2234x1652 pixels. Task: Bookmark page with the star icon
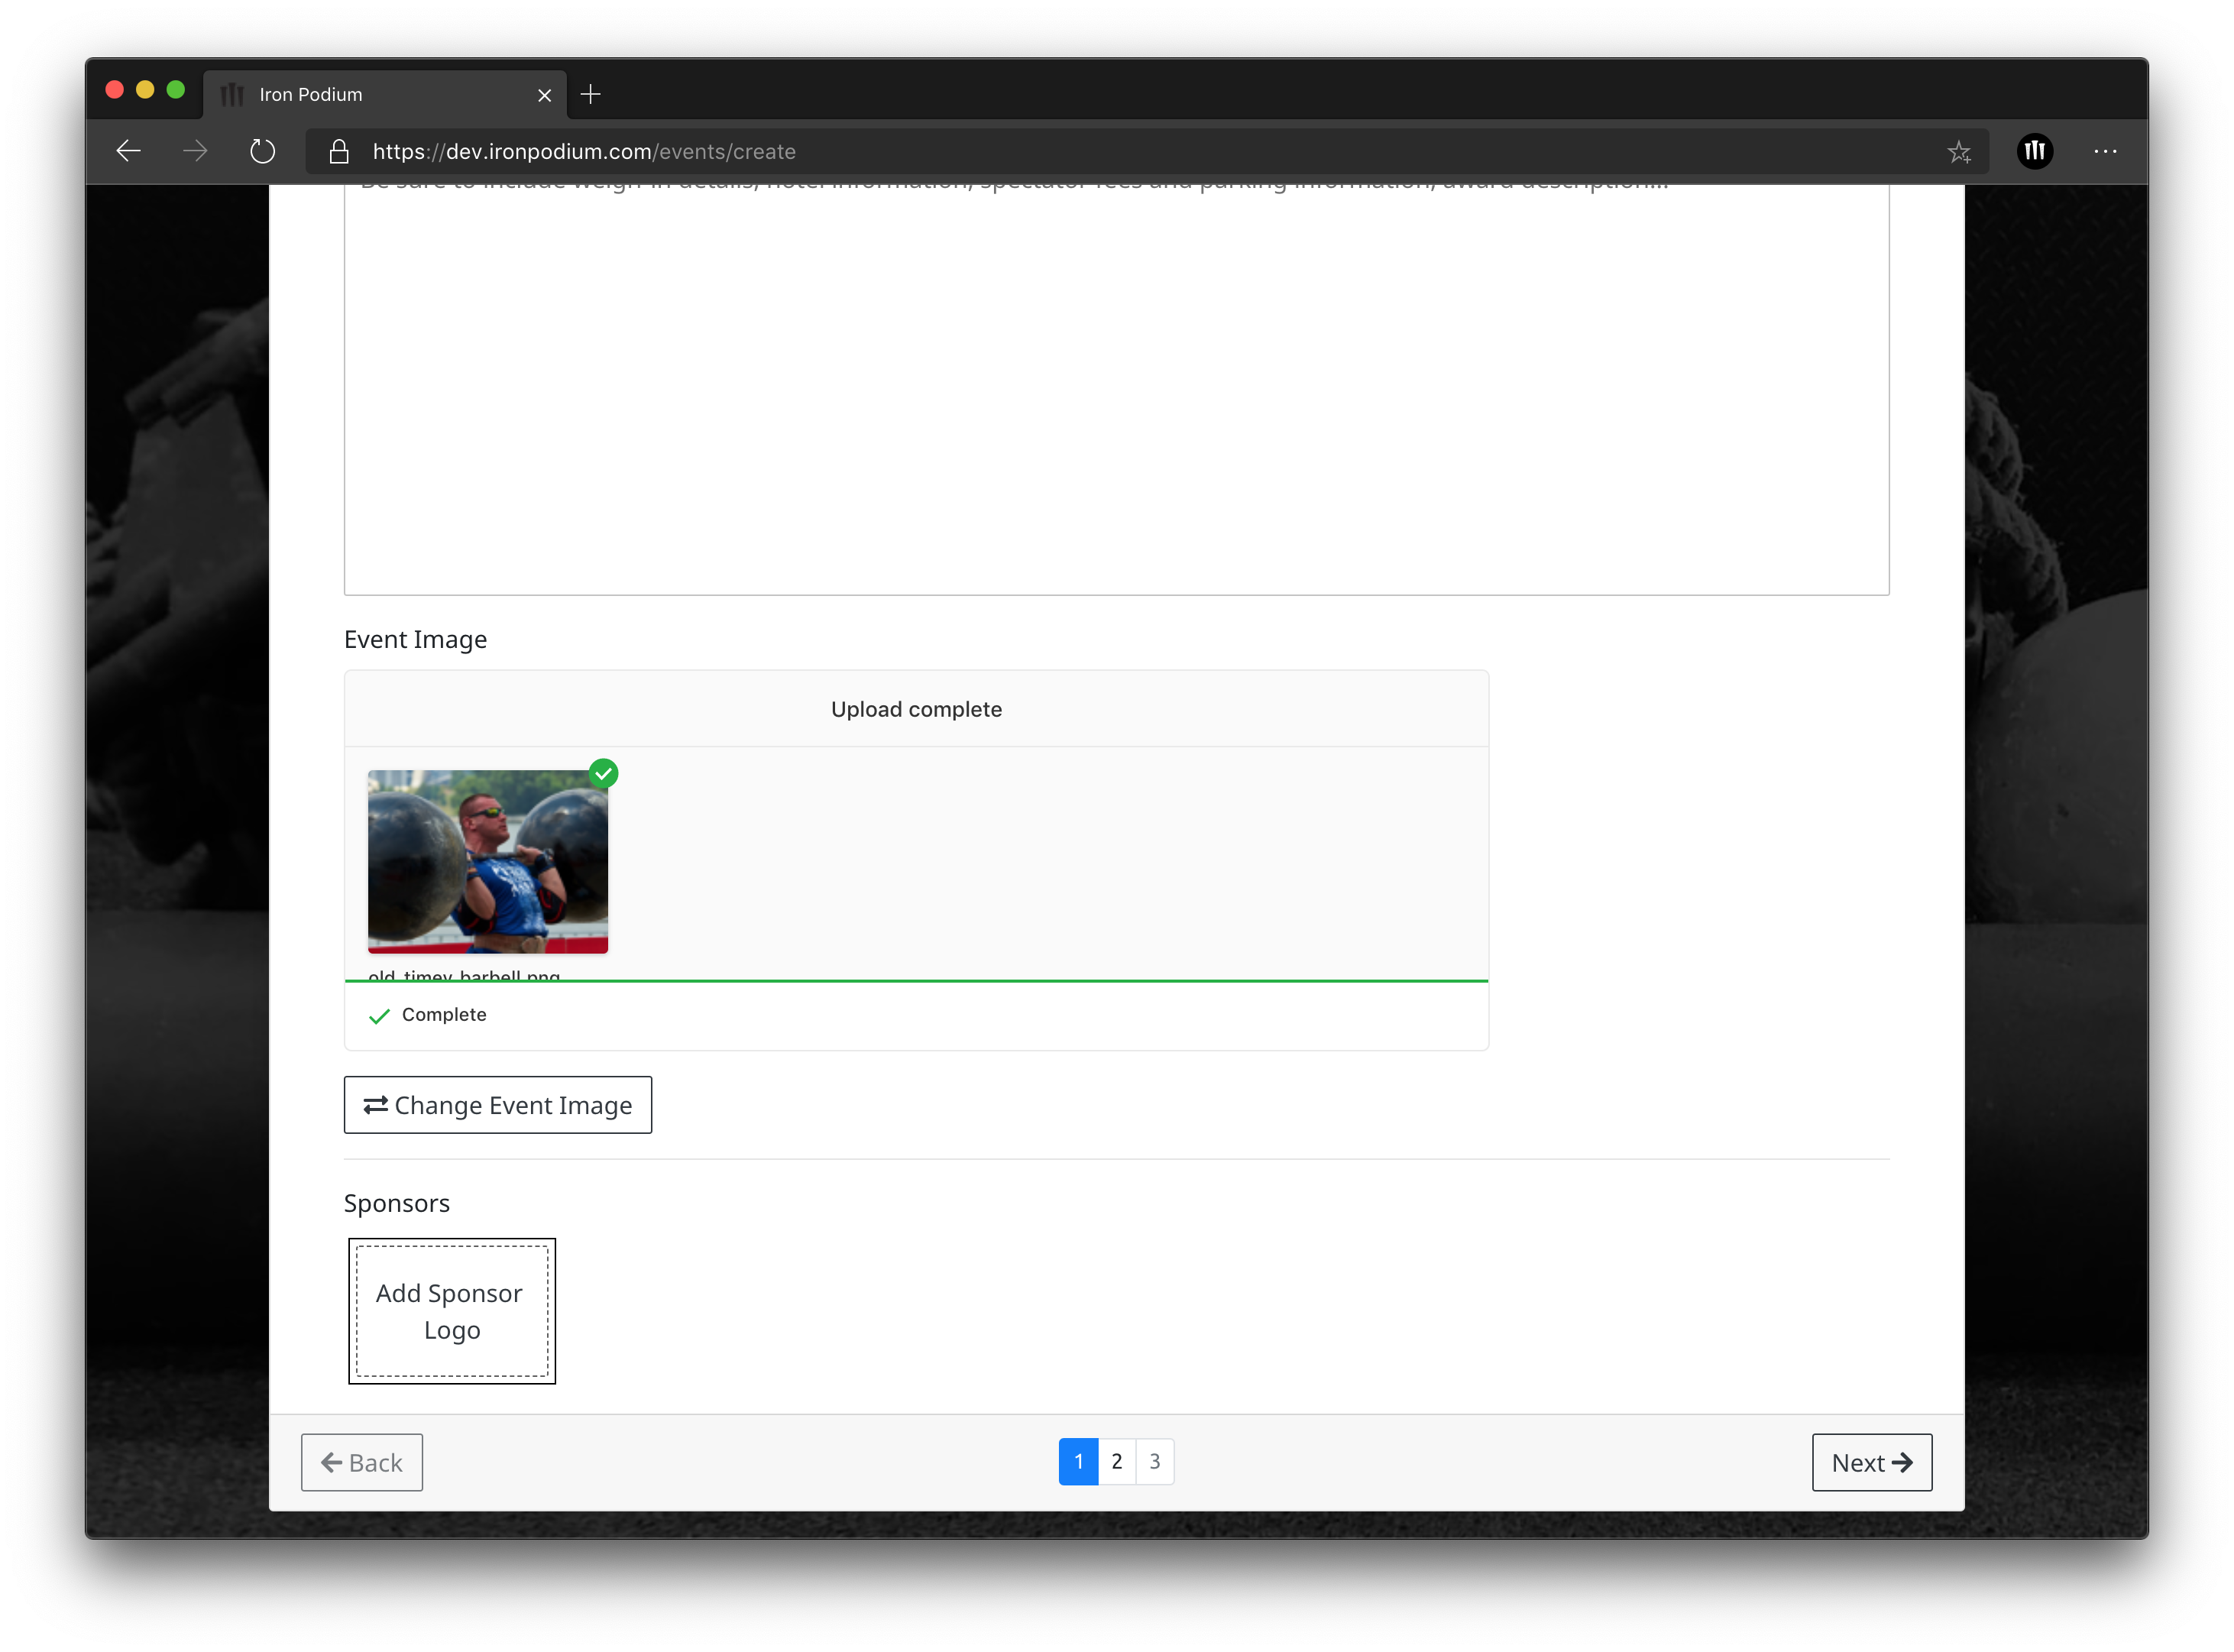click(1958, 152)
